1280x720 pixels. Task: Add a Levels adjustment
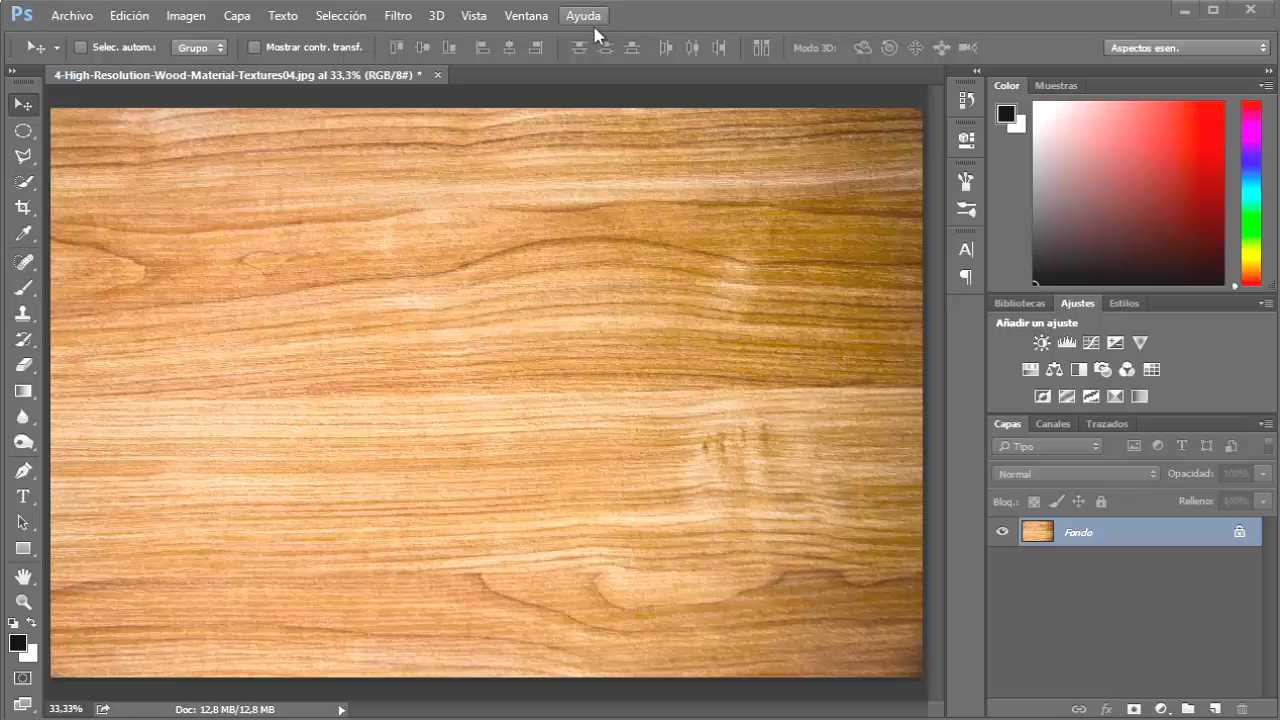point(1066,343)
